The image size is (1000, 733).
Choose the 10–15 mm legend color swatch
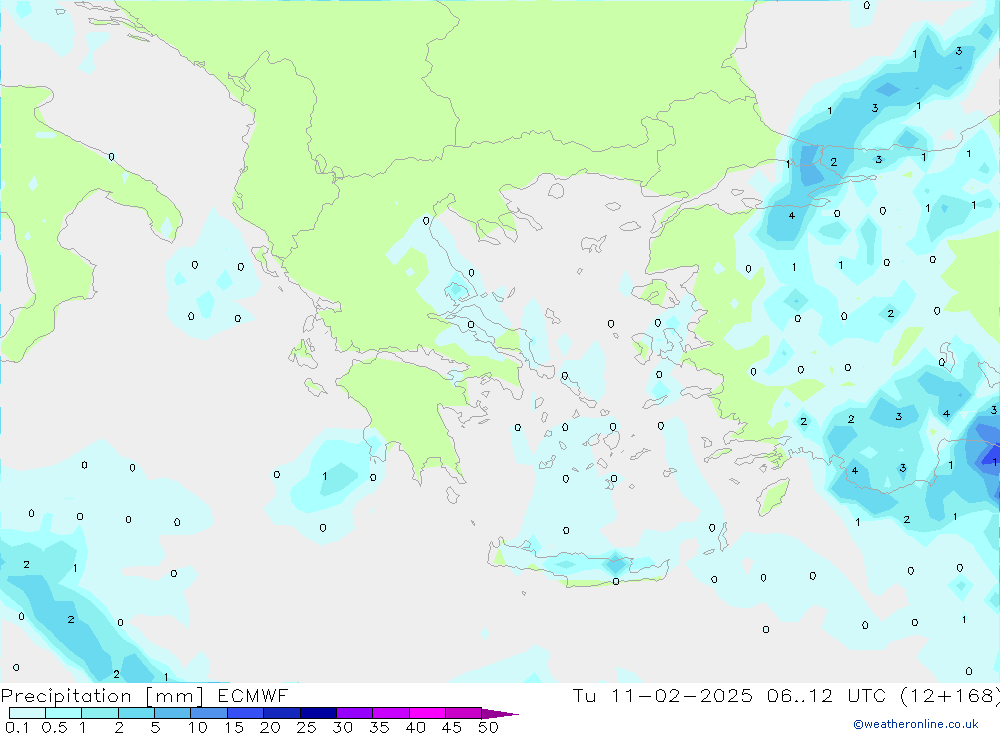(x=209, y=713)
